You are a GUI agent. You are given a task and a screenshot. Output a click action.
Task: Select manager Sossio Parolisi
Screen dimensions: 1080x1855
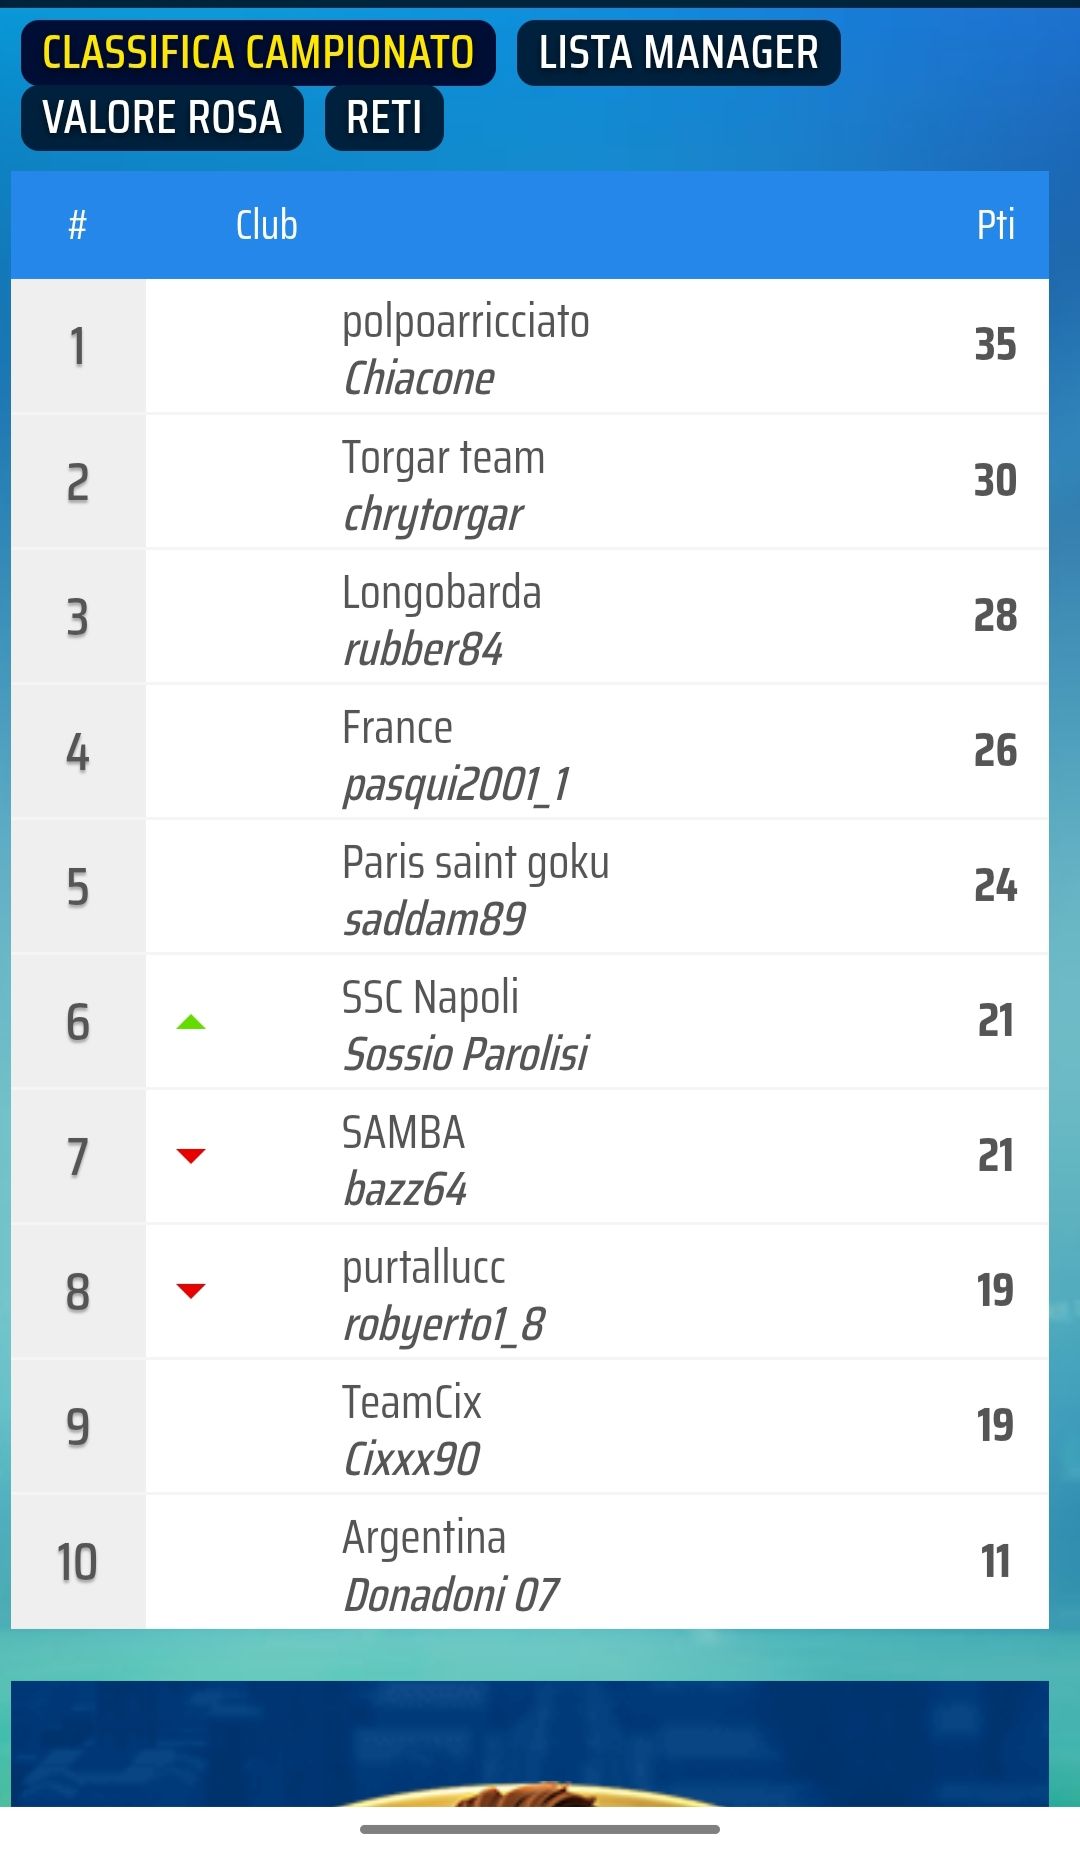465,1054
